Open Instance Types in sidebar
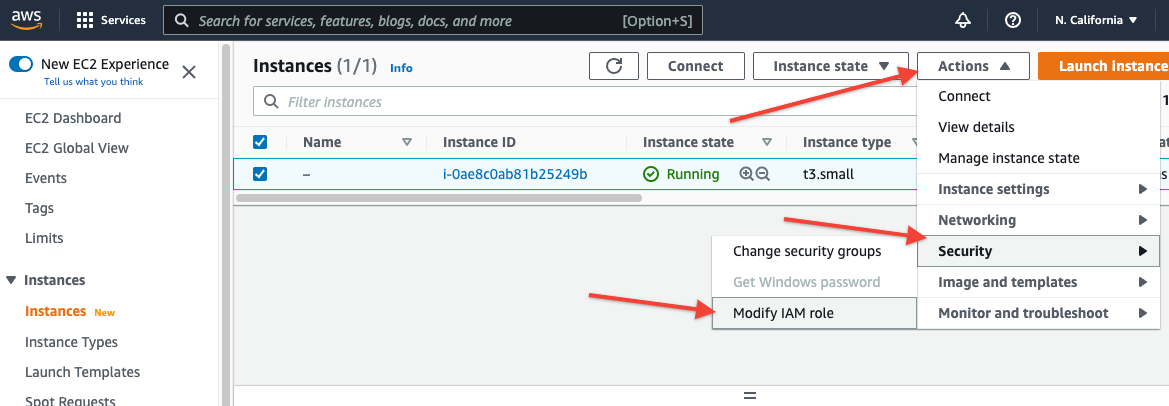1169x406 pixels. (x=72, y=342)
